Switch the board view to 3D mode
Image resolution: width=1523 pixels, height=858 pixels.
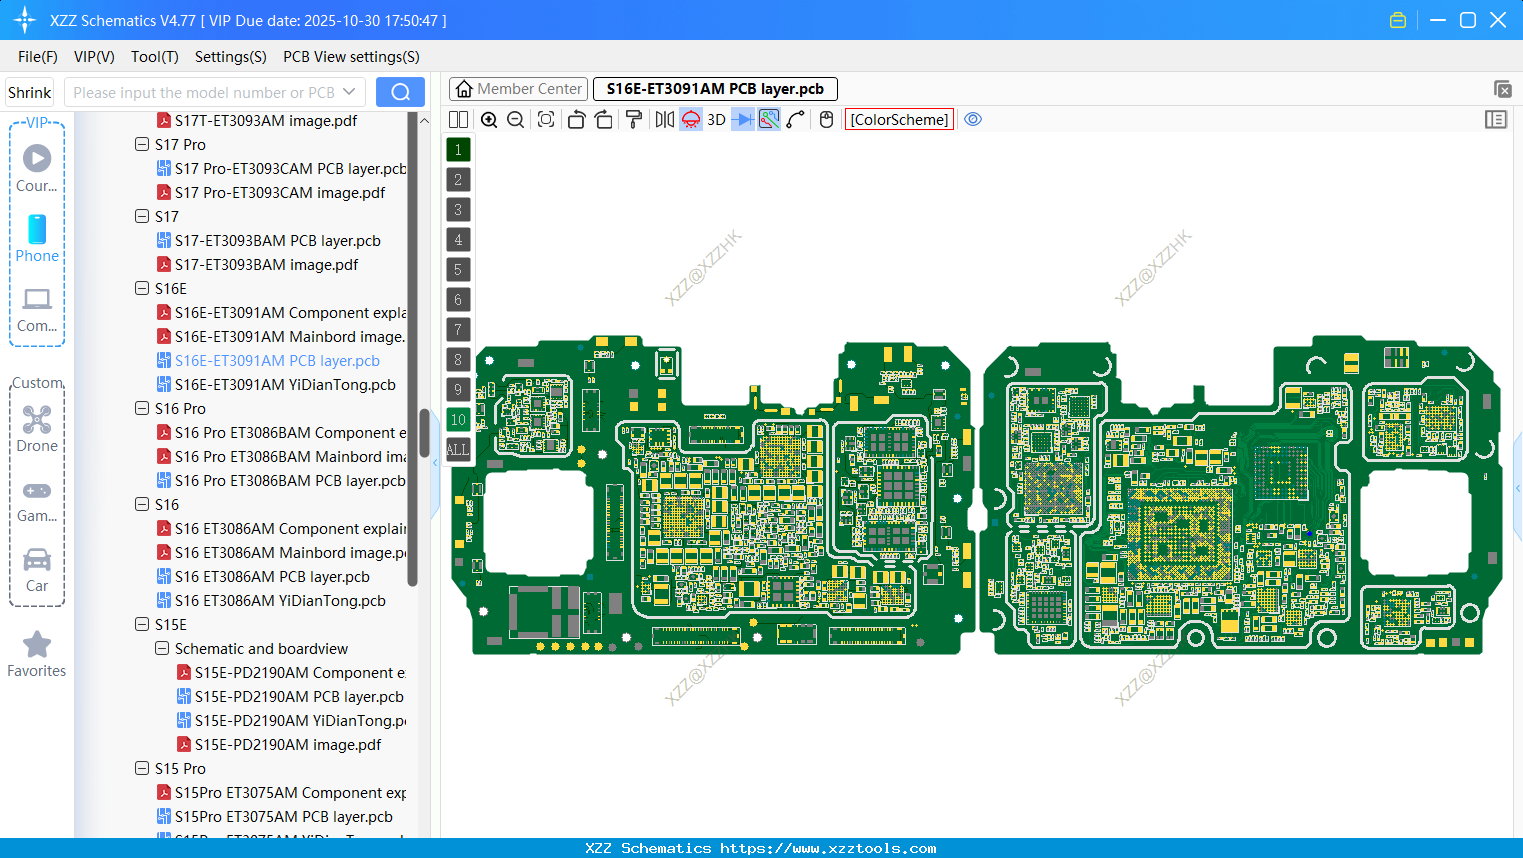pyautogui.click(x=716, y=119)
